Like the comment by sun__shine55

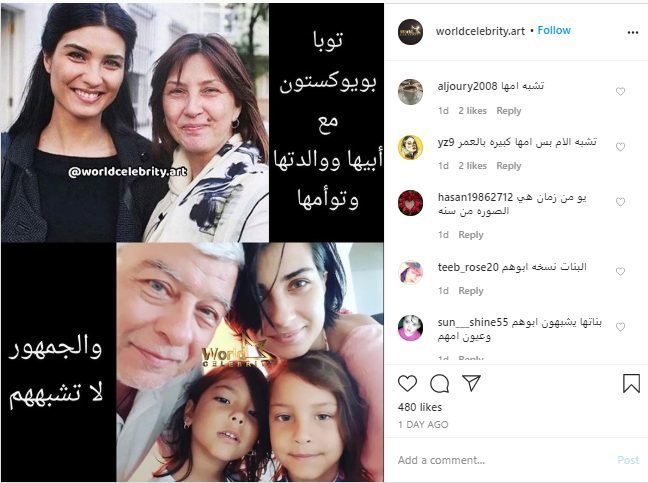tap(620, 327)
